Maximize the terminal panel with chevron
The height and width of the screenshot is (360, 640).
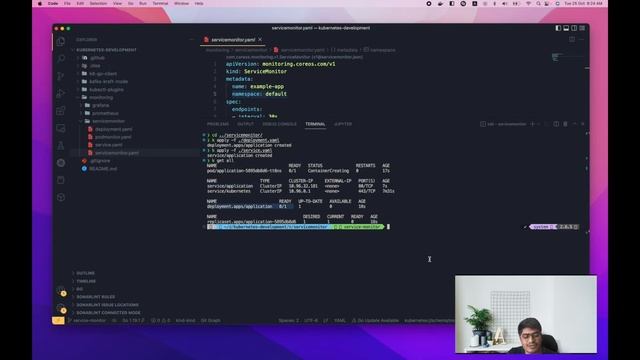(575, 124)
